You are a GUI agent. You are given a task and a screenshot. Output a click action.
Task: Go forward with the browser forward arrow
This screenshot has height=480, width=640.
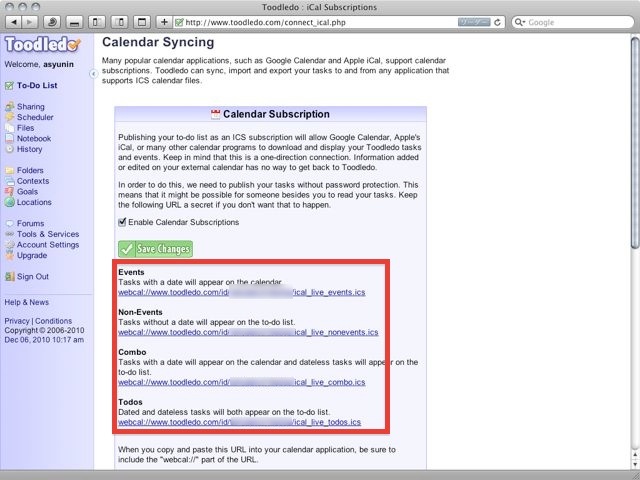click(x=29, y=22)
